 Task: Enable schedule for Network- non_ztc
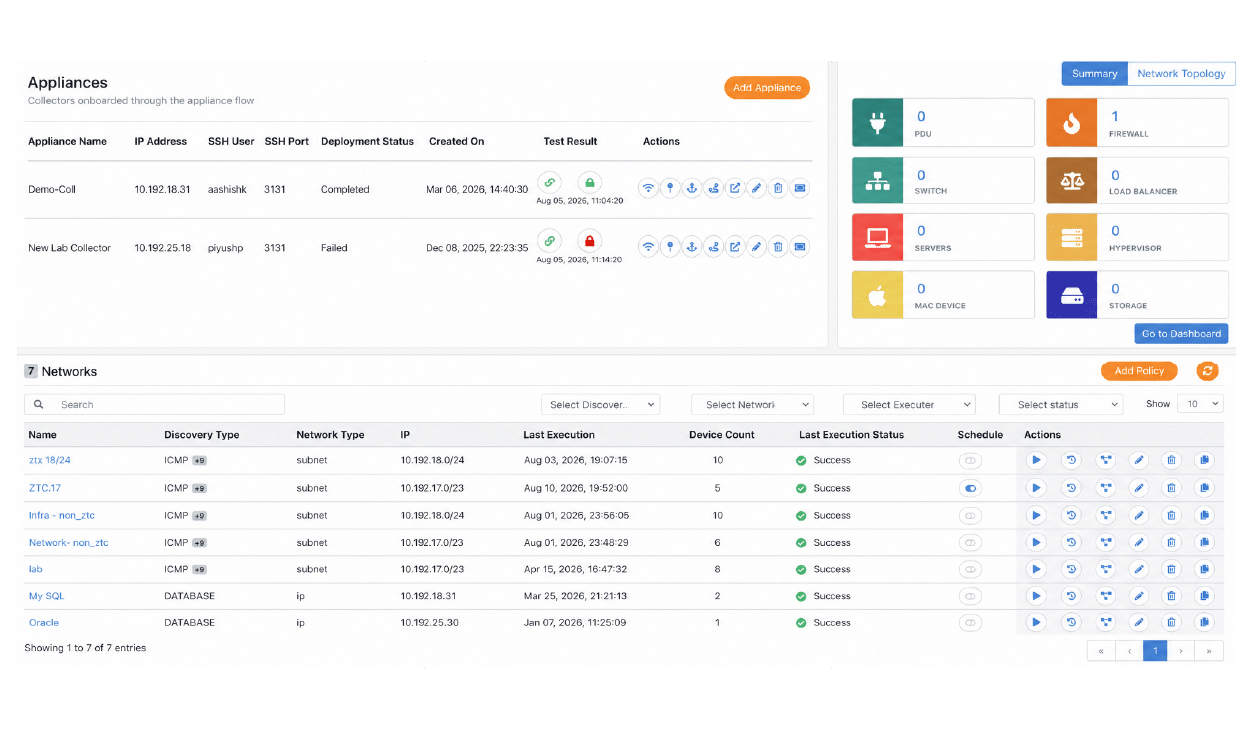point(970,542)
